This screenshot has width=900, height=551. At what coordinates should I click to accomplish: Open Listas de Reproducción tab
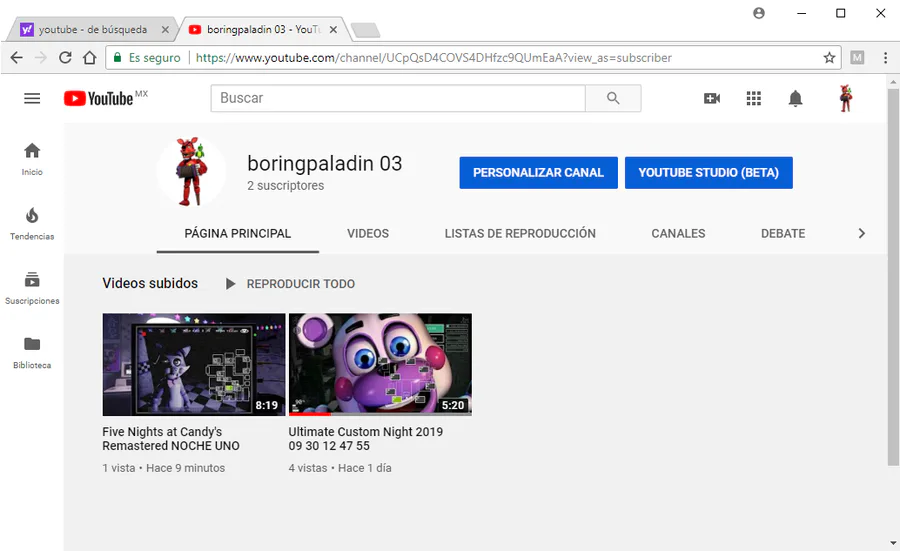coord(520,234)
